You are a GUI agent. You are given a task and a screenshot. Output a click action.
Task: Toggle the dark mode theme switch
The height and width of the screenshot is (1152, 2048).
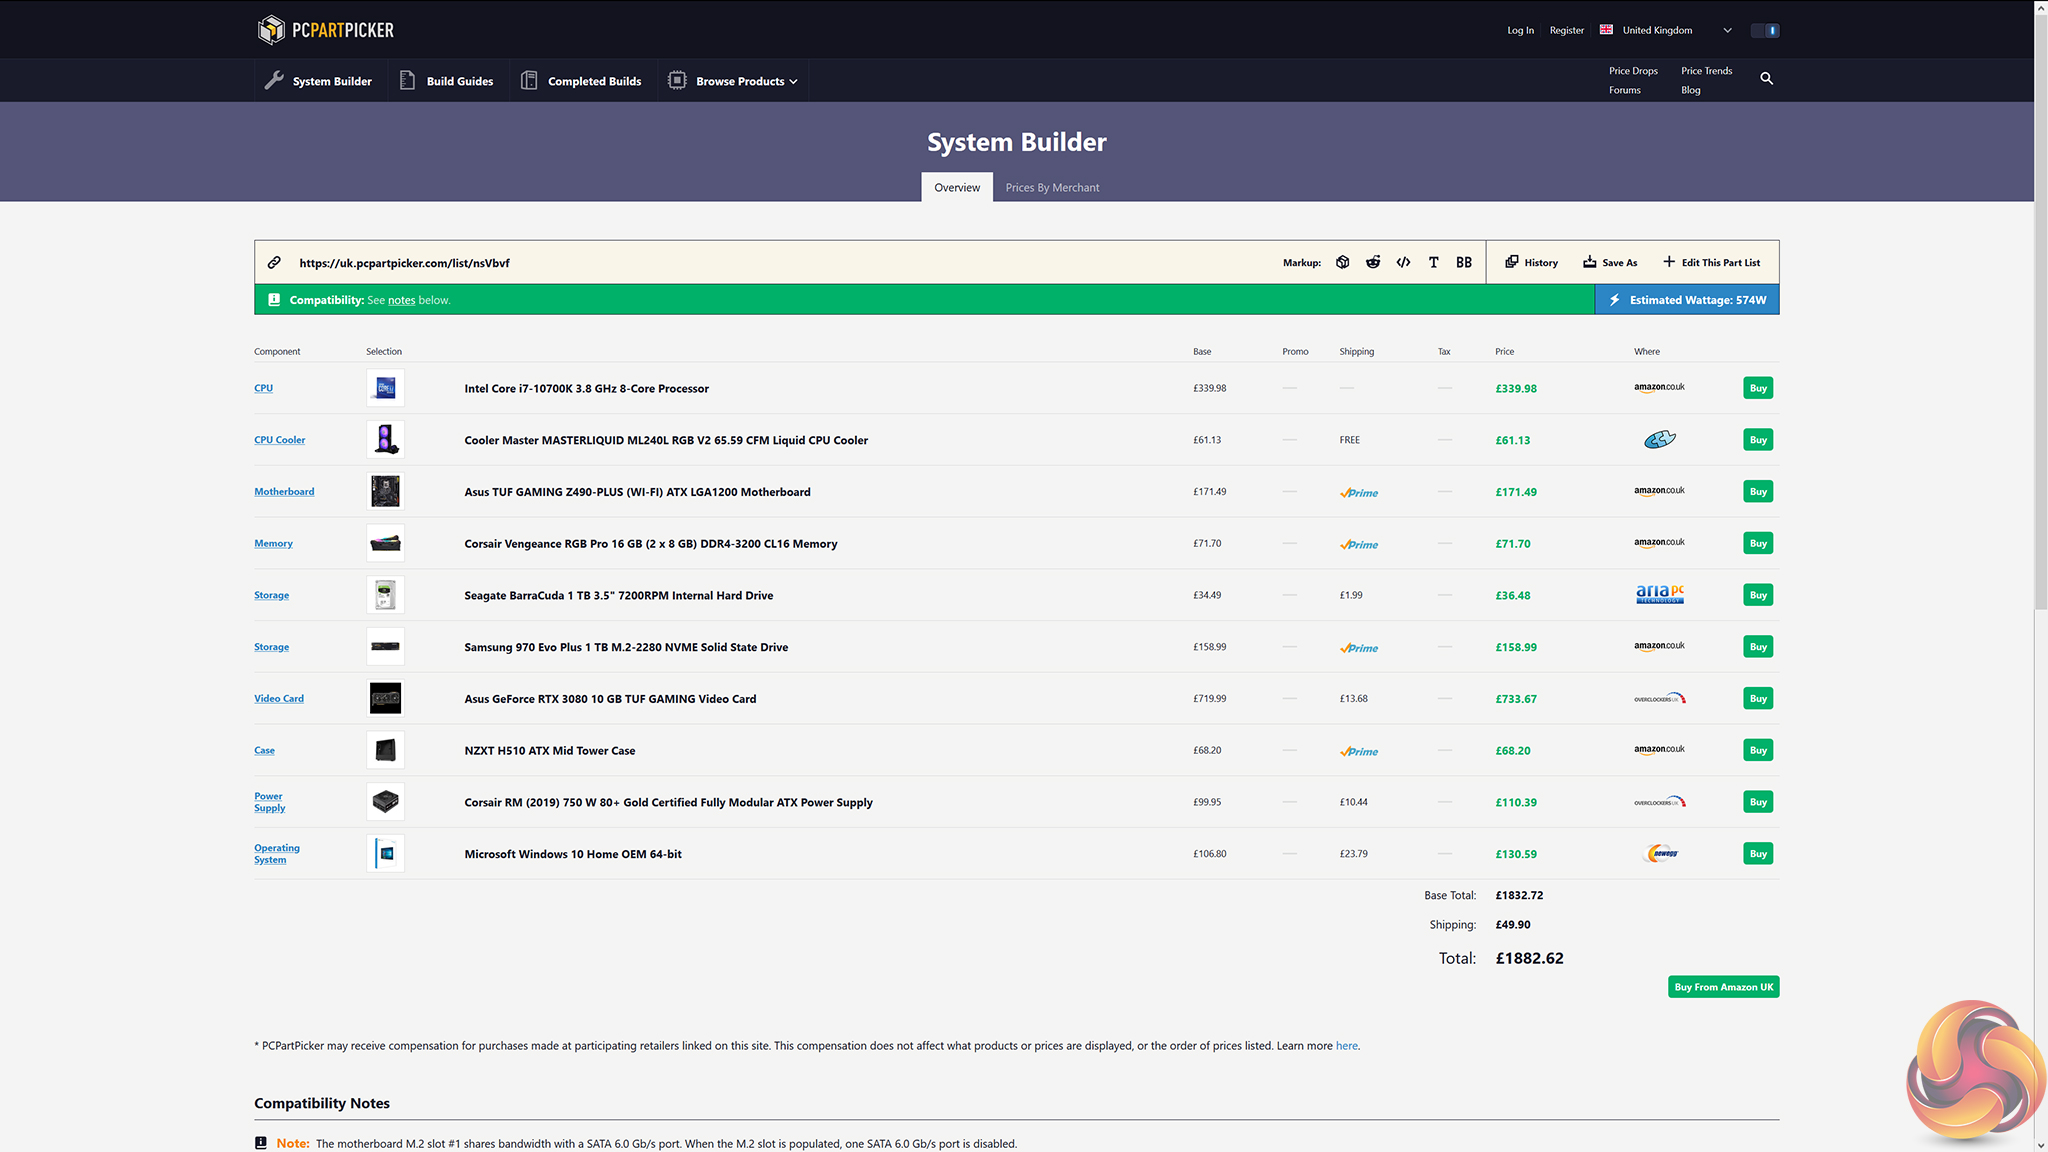pyautogui.click(x=1765, y=30)
